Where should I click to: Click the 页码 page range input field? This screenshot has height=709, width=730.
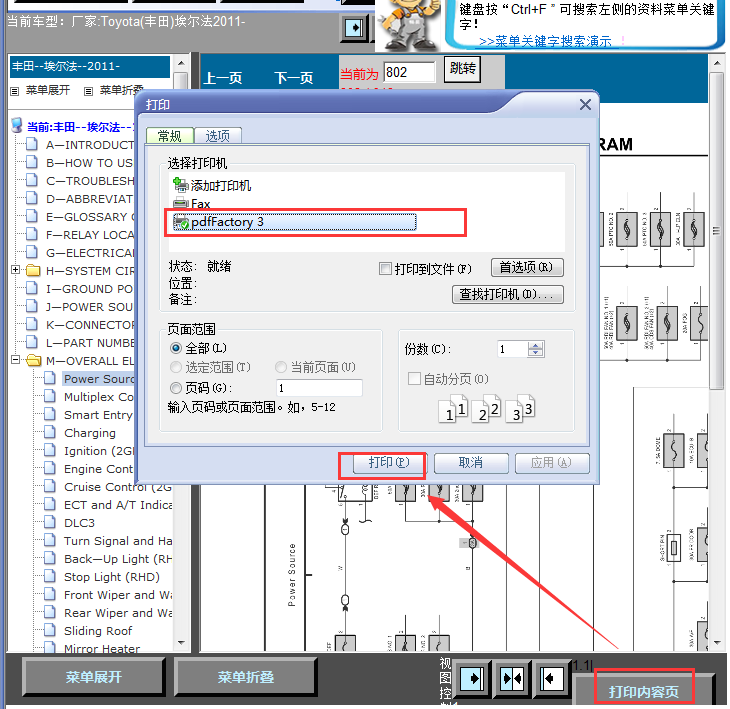point(319,387)
